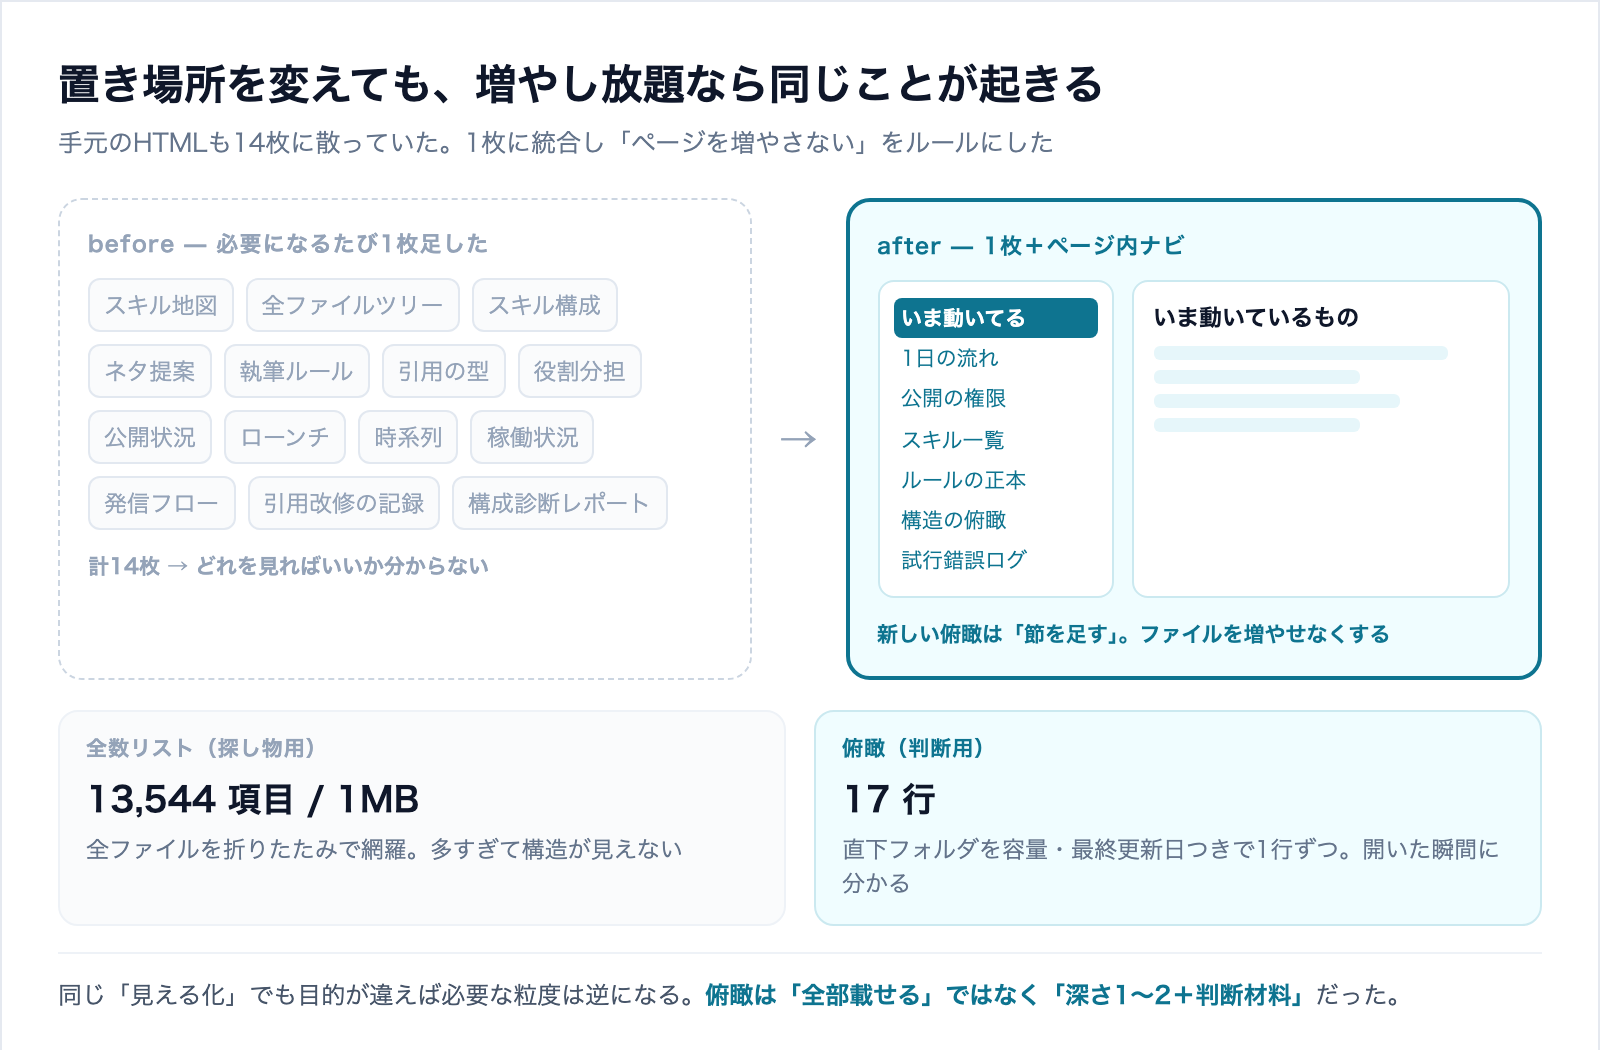The height and width of the screenshot is (1050, 1600).
Task: Click the after — 1枚+ページ内ナビ label
Action: [x=1030, y=246]
